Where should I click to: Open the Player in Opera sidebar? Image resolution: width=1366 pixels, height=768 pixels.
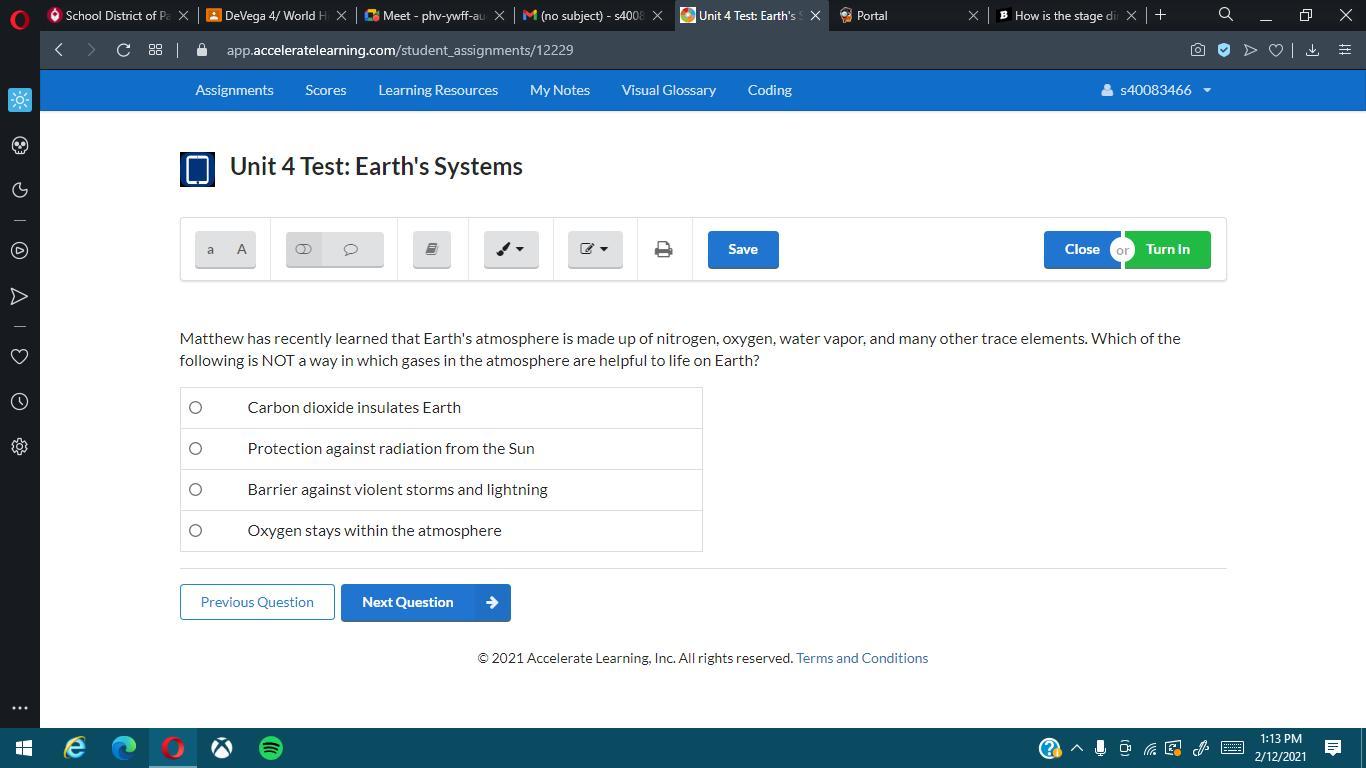(20, 250)
